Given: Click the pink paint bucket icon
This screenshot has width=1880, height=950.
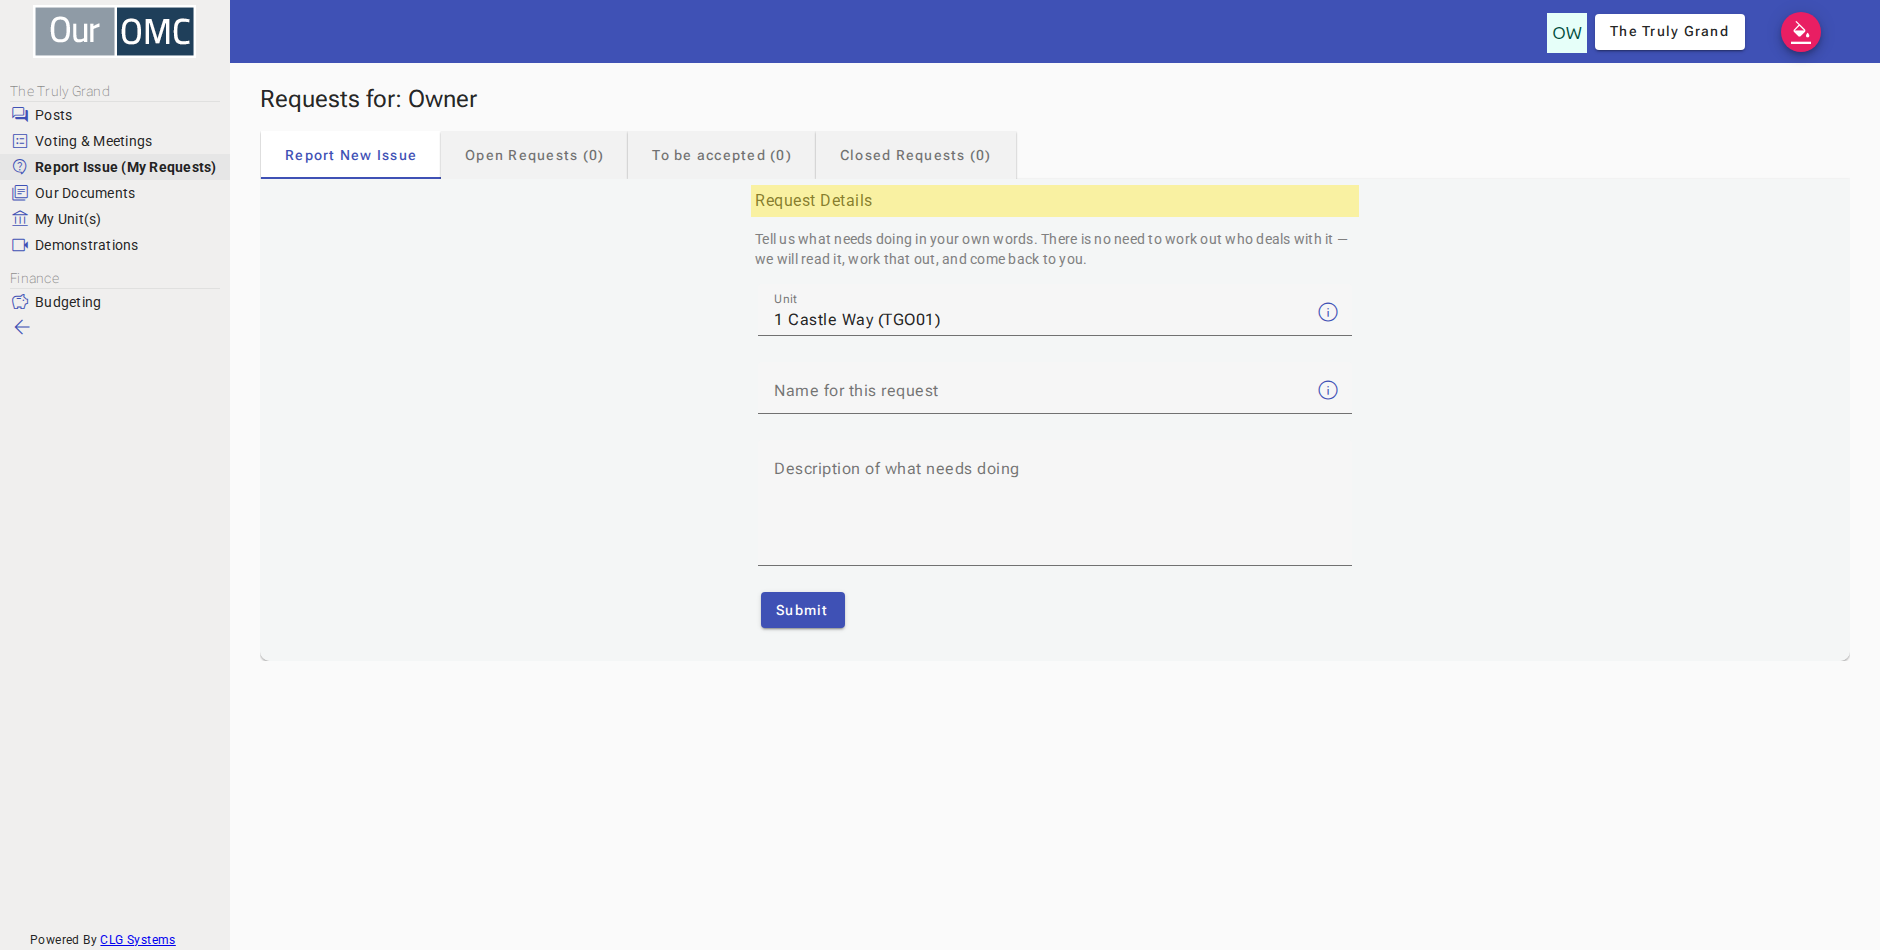Looking at the screenshot, I should point(1801,32).
